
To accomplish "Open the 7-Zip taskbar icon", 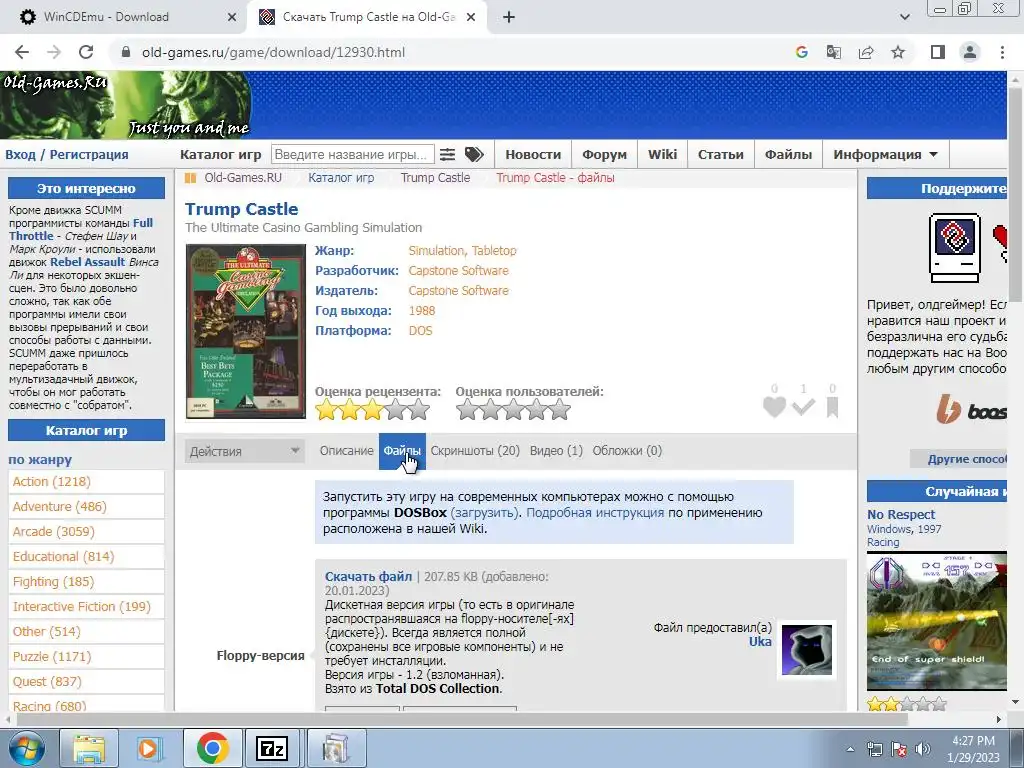I will [272, 748].
